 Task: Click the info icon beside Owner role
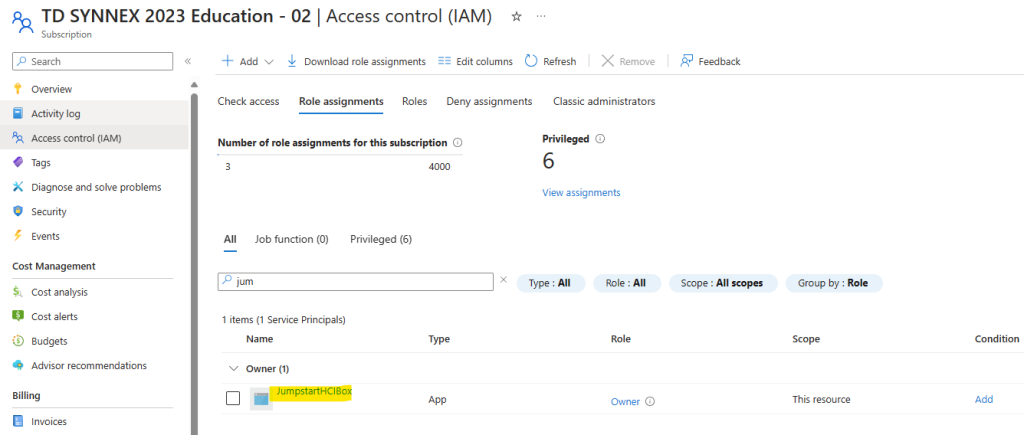pyautogui.click(x=650, y=402)
